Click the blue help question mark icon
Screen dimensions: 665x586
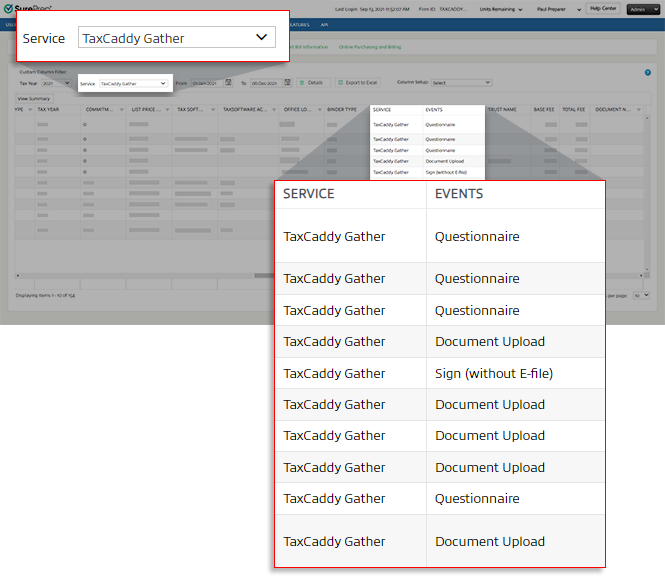click(648, 73)
